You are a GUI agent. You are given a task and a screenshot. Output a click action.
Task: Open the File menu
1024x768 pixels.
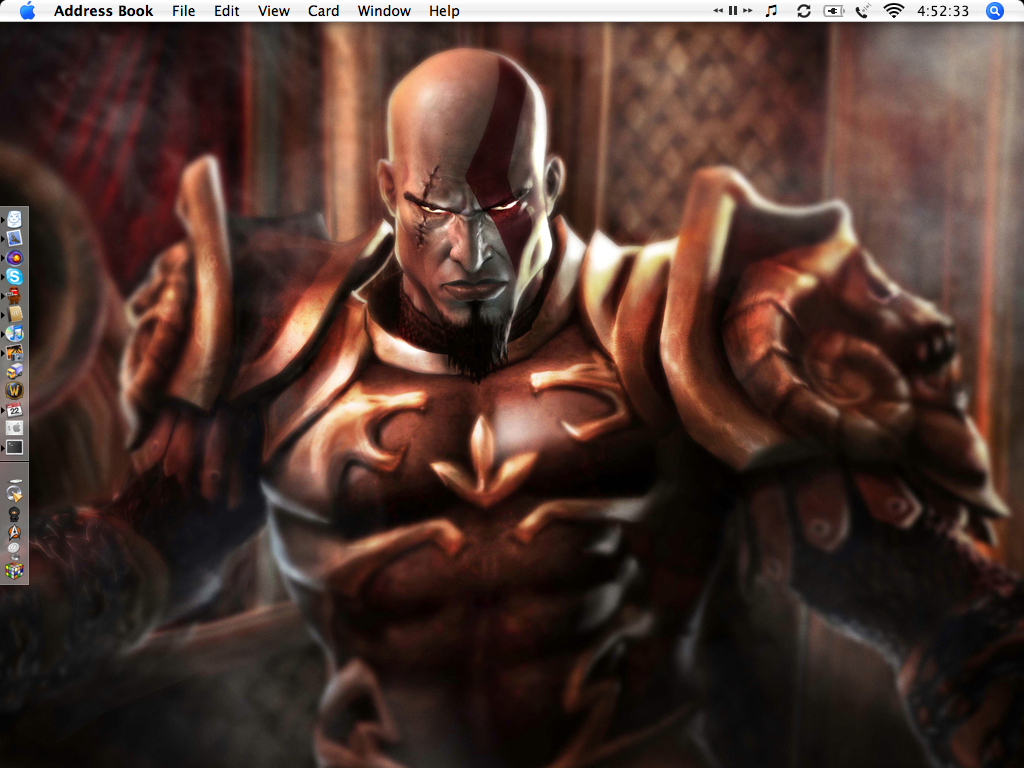tap(183, 11)
